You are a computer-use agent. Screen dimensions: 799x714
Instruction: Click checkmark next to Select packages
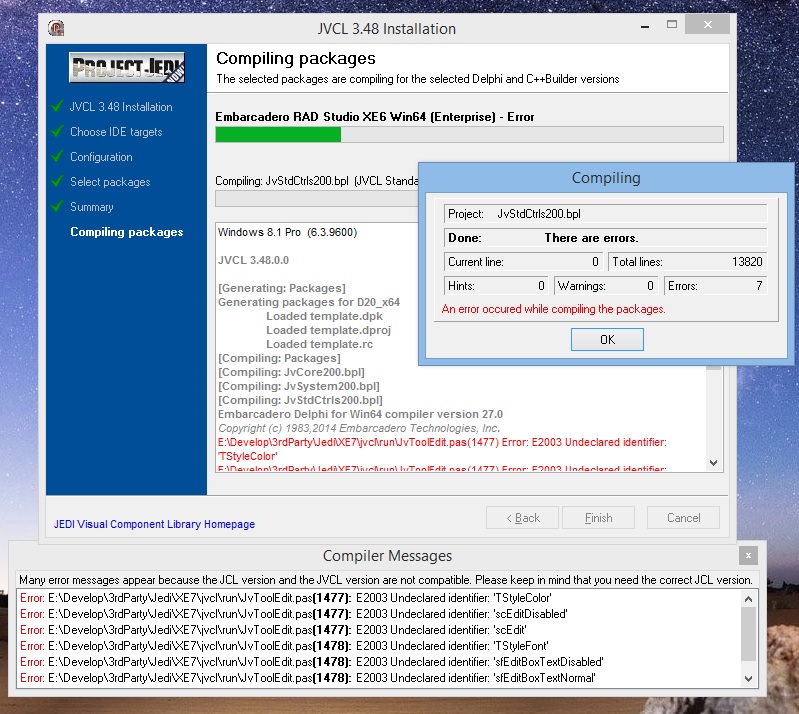(58, 181)
